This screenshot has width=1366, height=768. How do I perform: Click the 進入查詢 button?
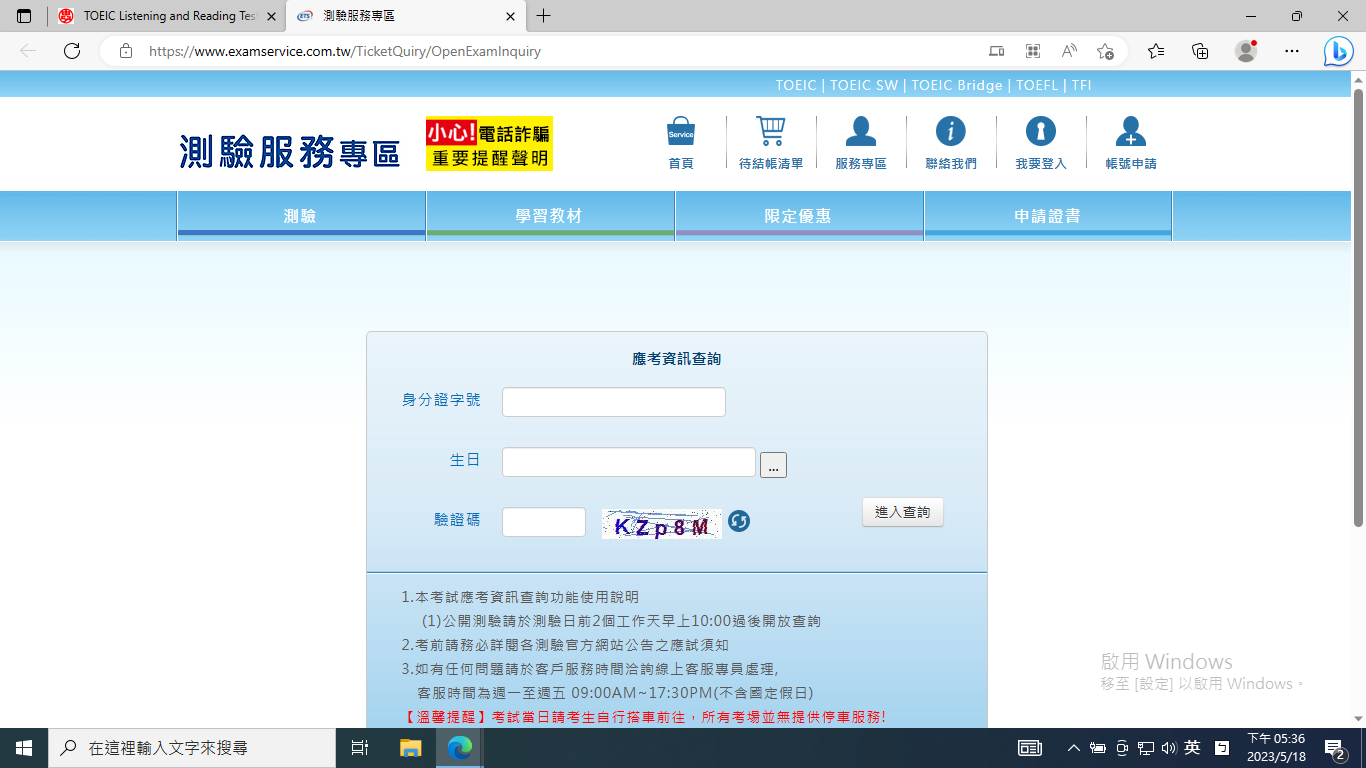(x=902, y=512)
